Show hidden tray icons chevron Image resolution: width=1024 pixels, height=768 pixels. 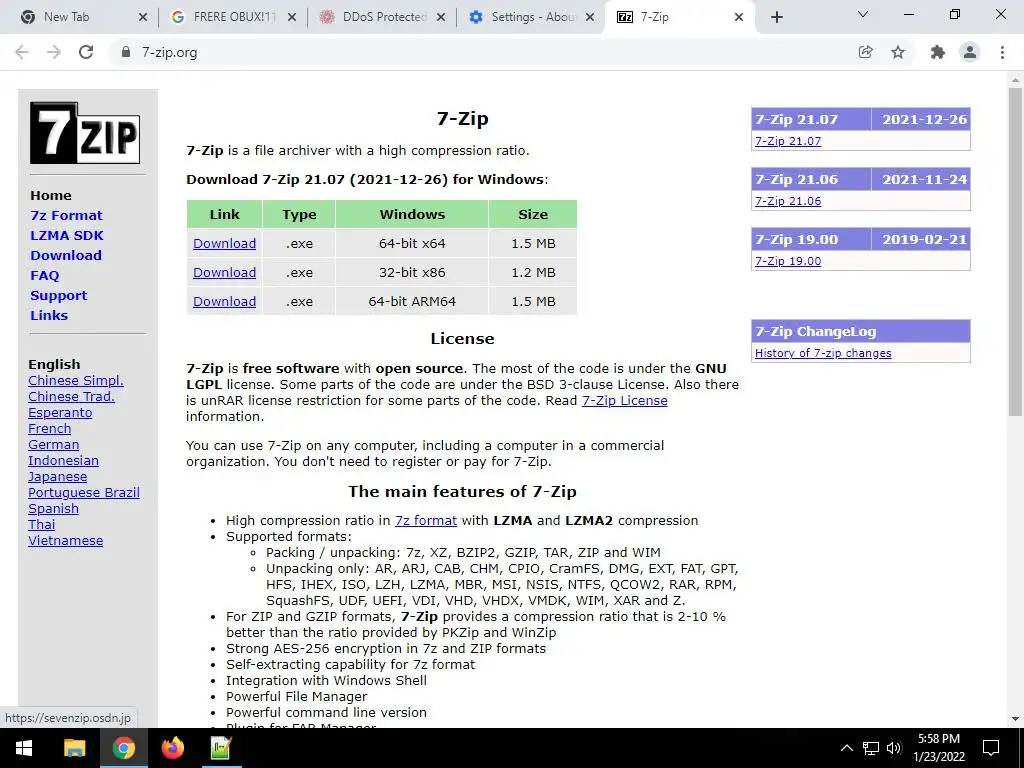point(846,748)
